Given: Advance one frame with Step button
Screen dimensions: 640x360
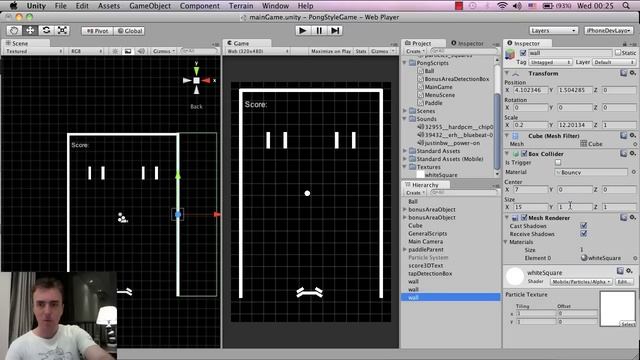Looking at the screenshot, I should coord(335,31).
